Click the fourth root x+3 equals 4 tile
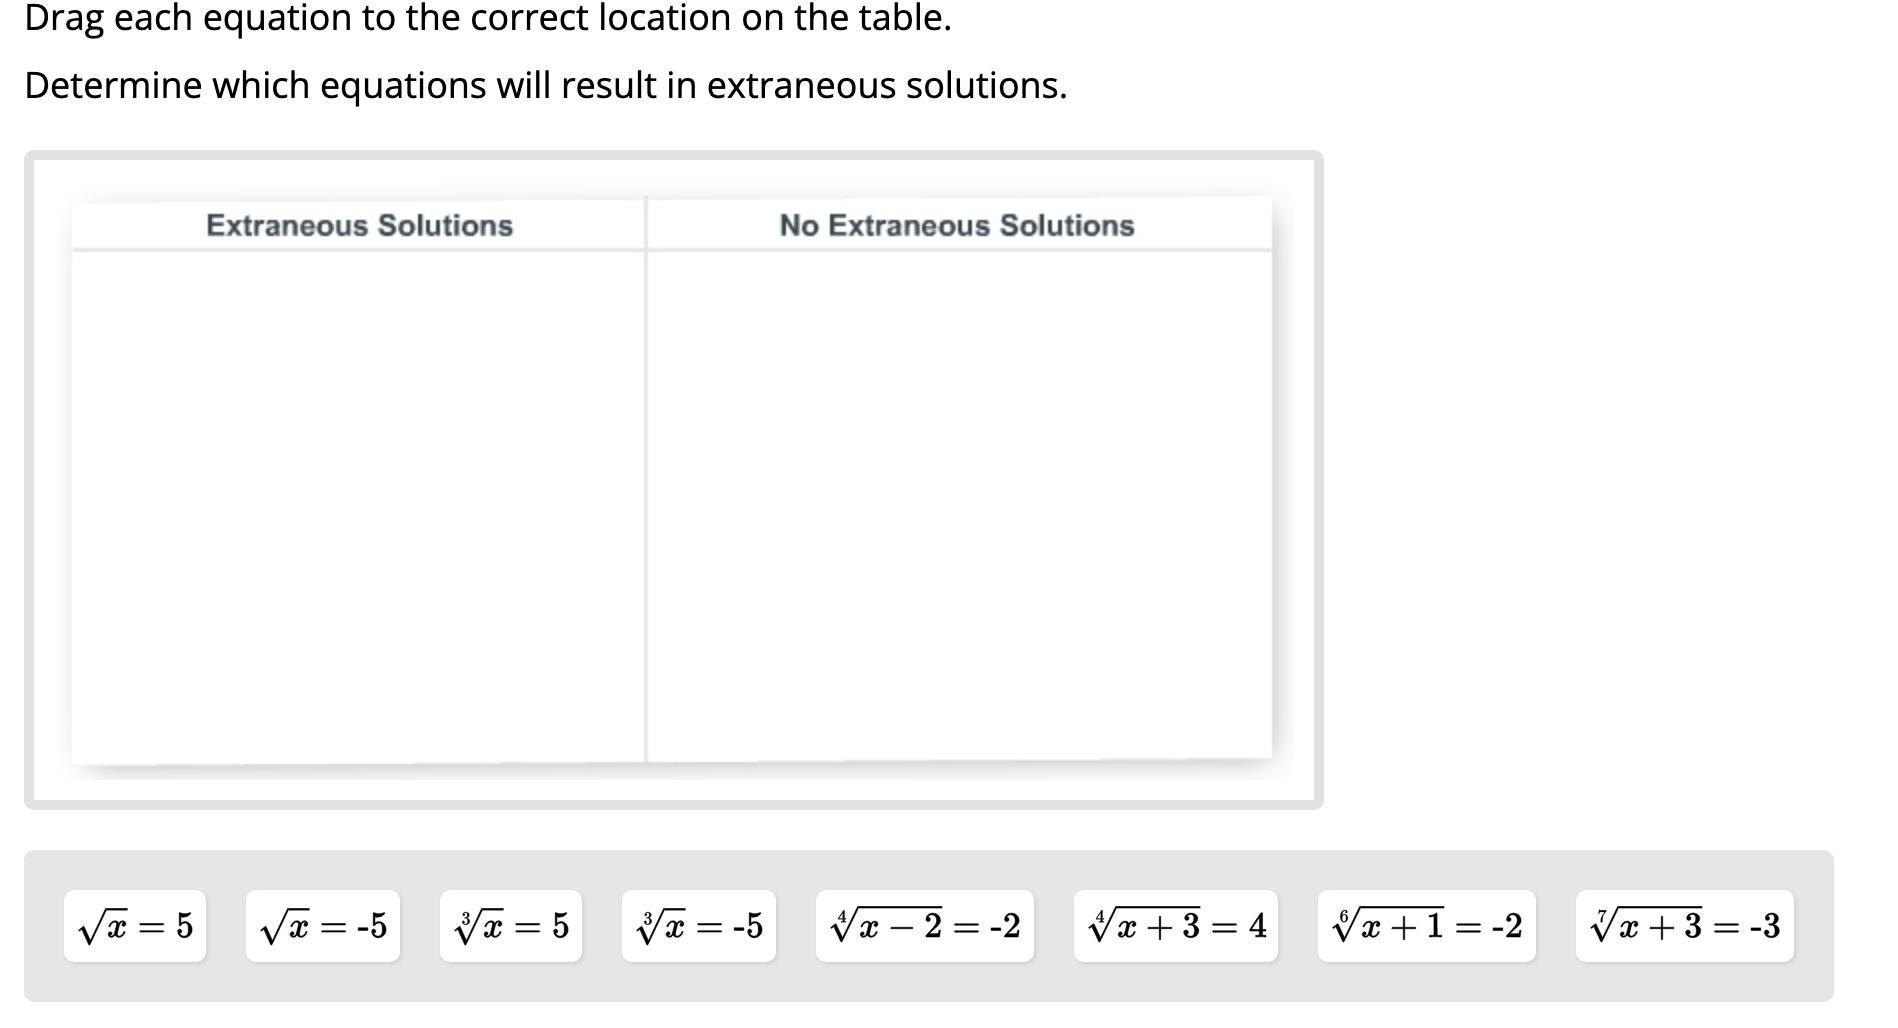Image resolution: width=1898 pixels, height=1028 pixels. pos(1175,926)
